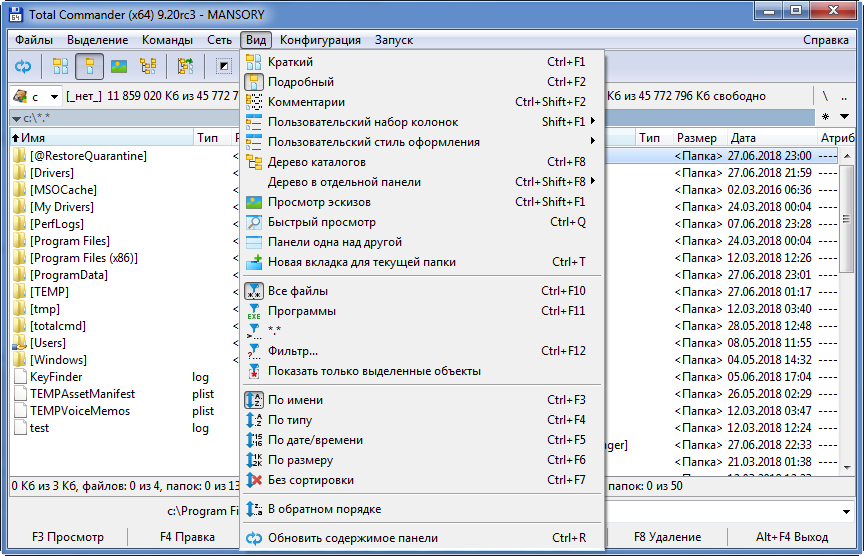The height and width of the screenshot is (556, 864).
Task: Select the *.* custom filter entry
Action: 423,331
